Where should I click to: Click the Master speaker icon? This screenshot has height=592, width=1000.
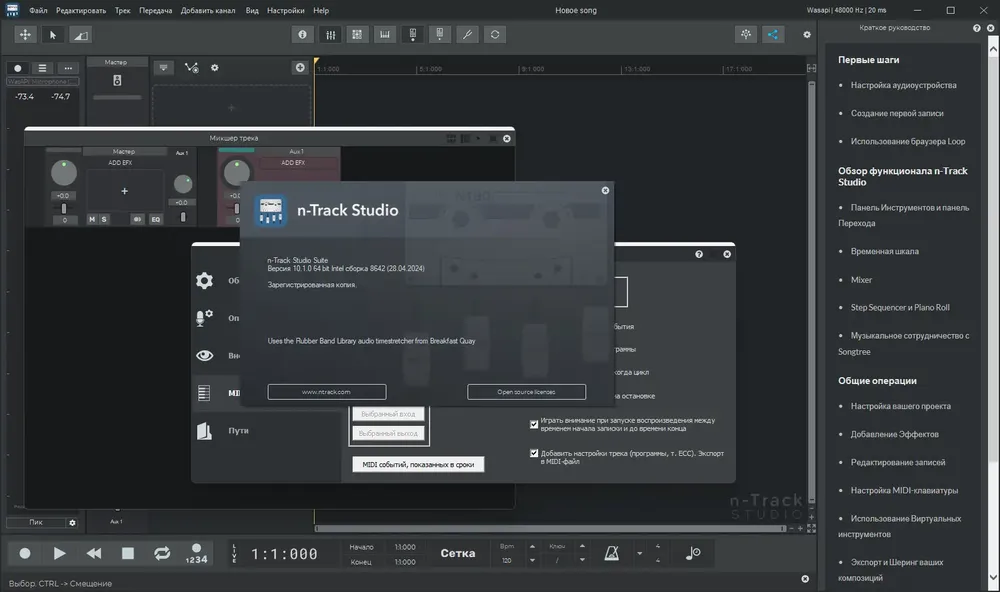[117, 80]
